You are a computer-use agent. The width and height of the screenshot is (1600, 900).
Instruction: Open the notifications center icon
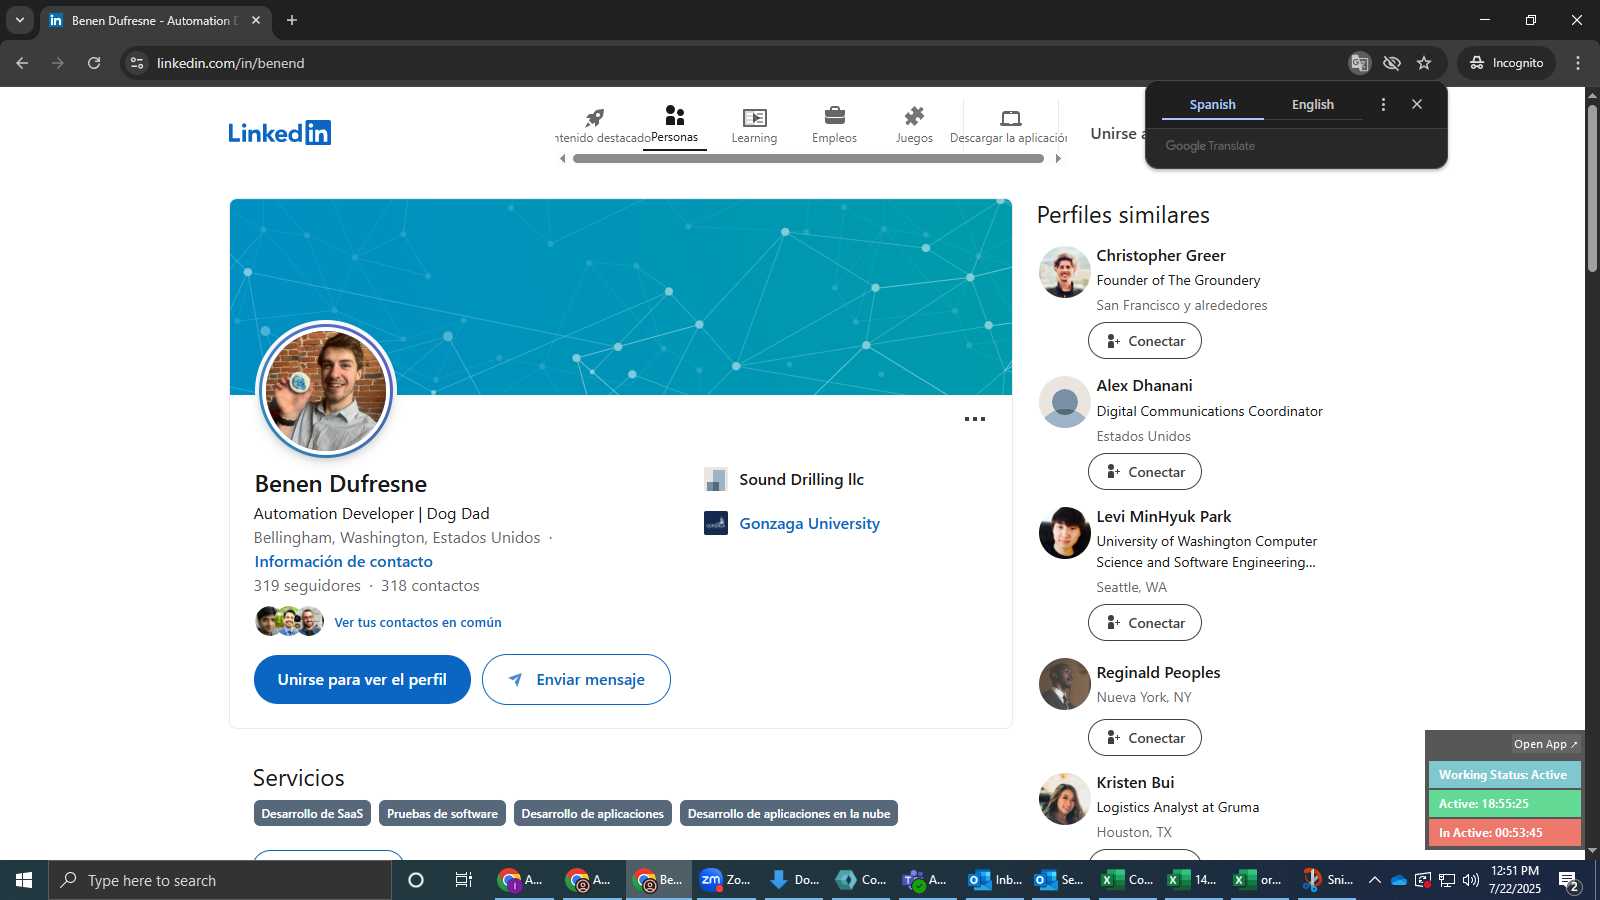click(x=1568, y=880)
